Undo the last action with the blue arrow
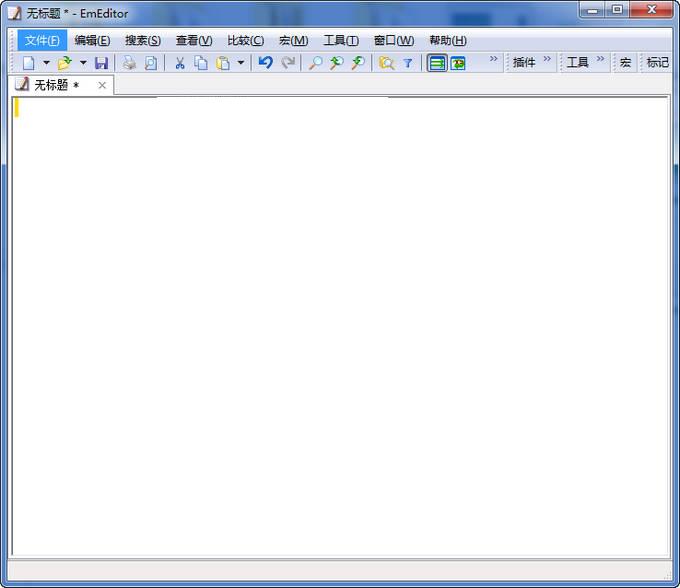Viewport: 680px width, 588px height. [x=265, y=63]
